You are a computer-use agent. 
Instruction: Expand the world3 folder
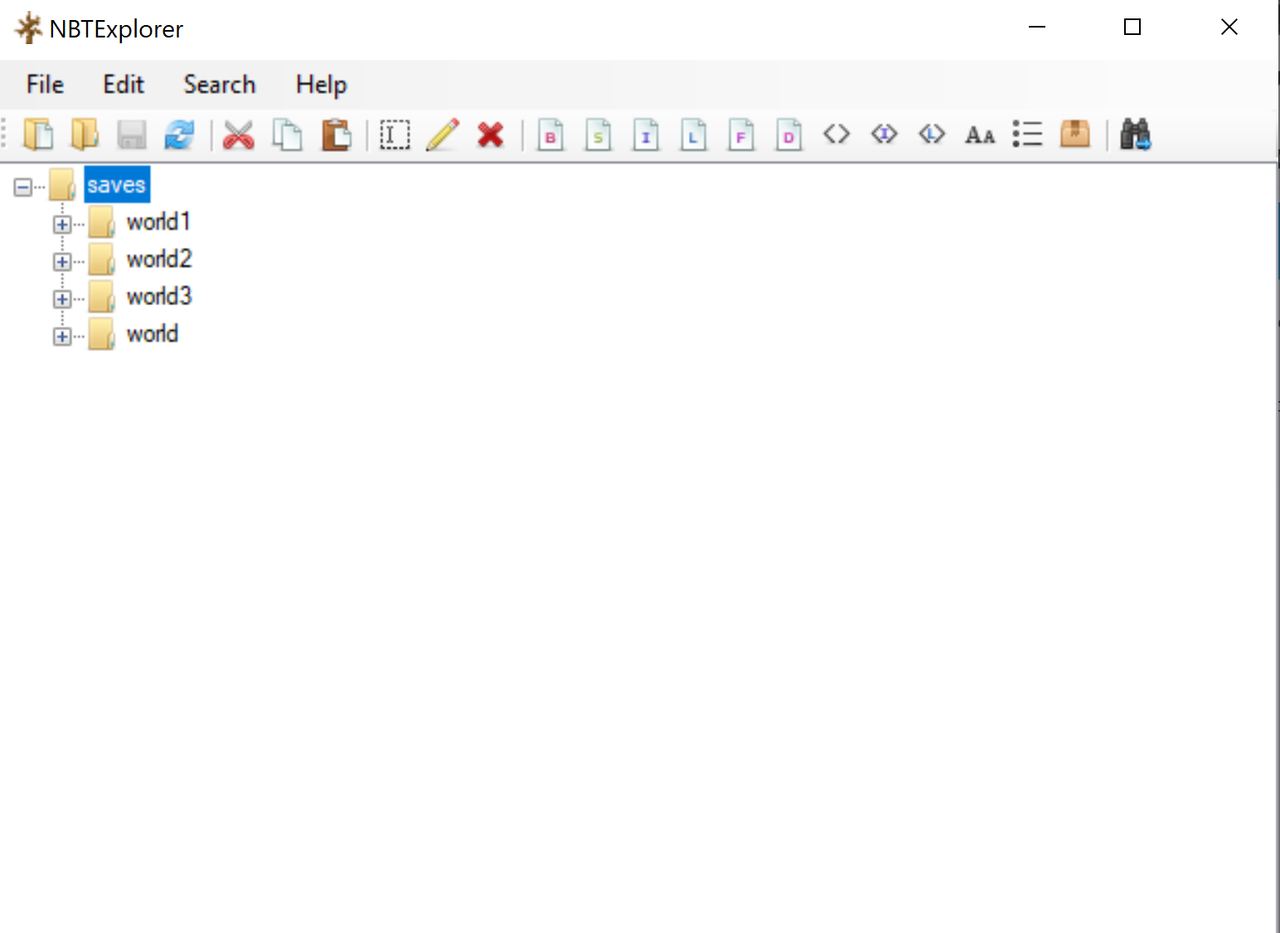[62, 299]
